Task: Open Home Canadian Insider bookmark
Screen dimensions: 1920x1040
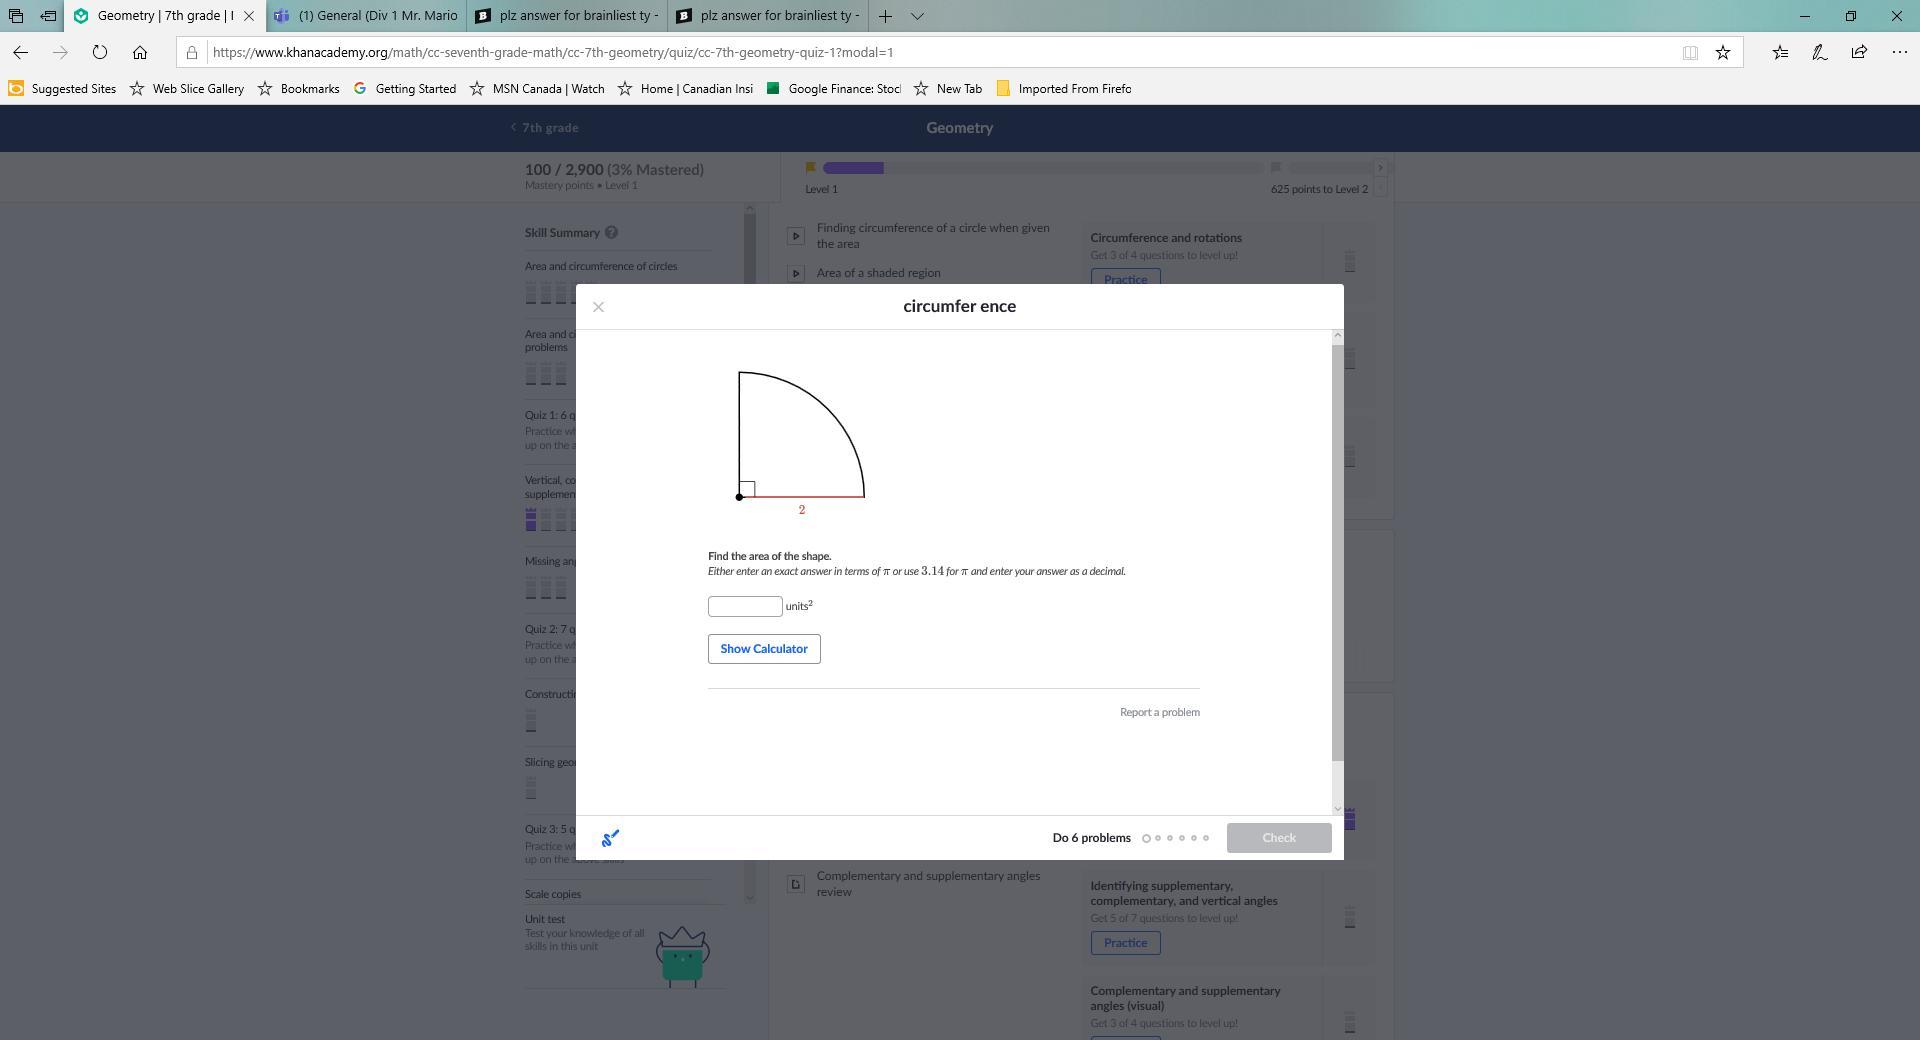Action: [x=685, y=89]
